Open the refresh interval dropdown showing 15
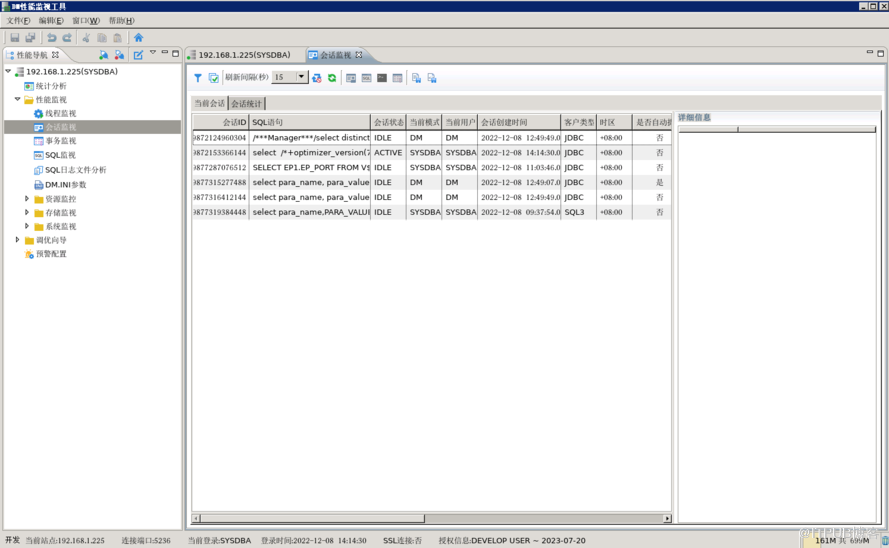889x548 pixels. click(x=301, y=77)
